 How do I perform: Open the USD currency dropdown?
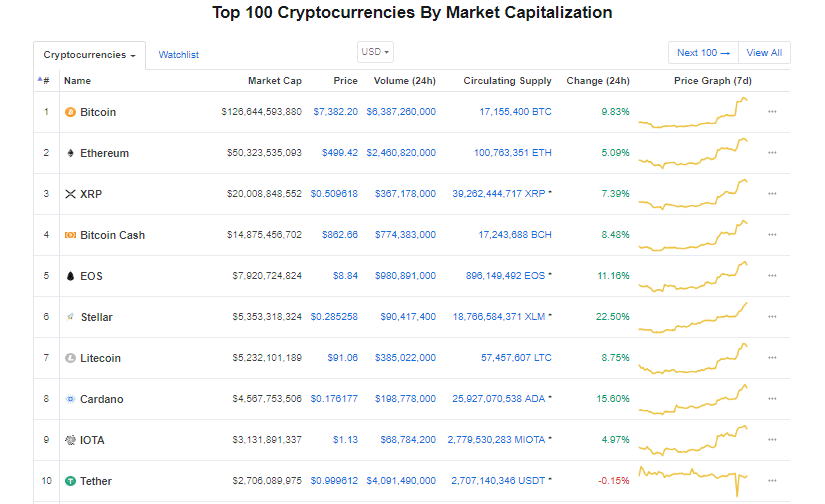click(x=375, y=52)
